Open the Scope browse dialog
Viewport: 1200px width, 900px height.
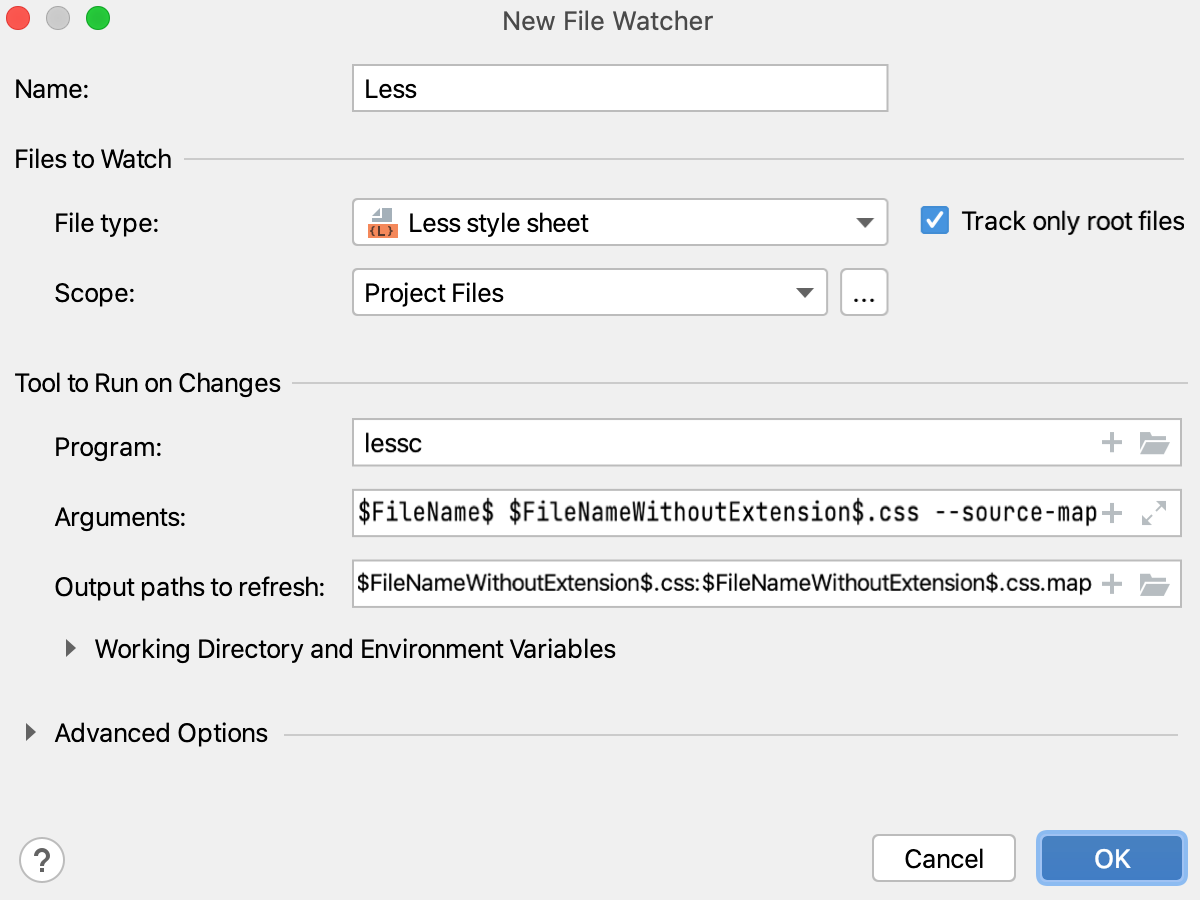tap(864, 292)
